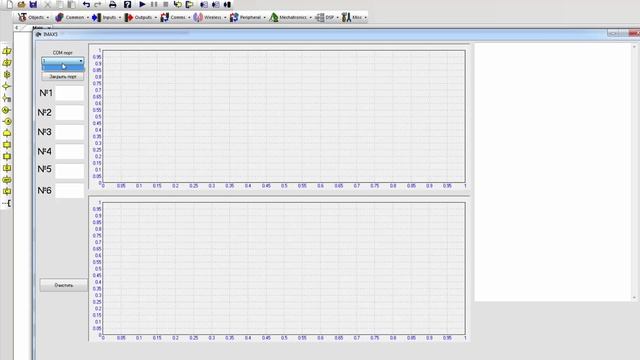Focus the №2 value field

coord(69,113)
